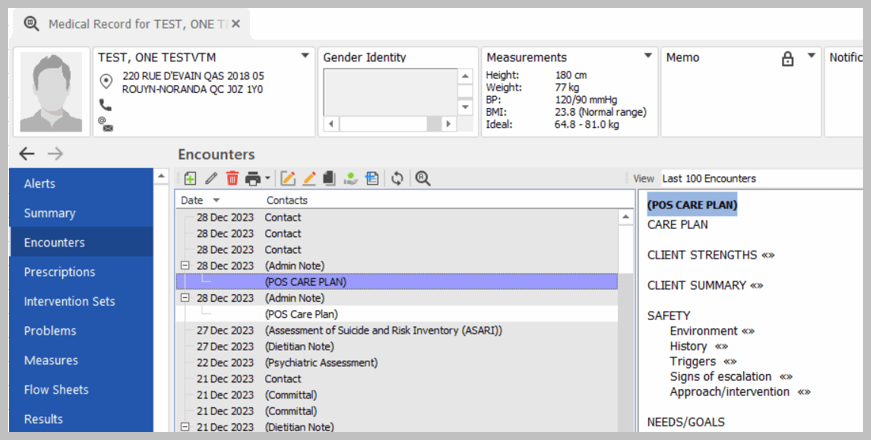Sort encounters by the Date column header
Screen dimensions: 871x440
(x=192, y=201)
